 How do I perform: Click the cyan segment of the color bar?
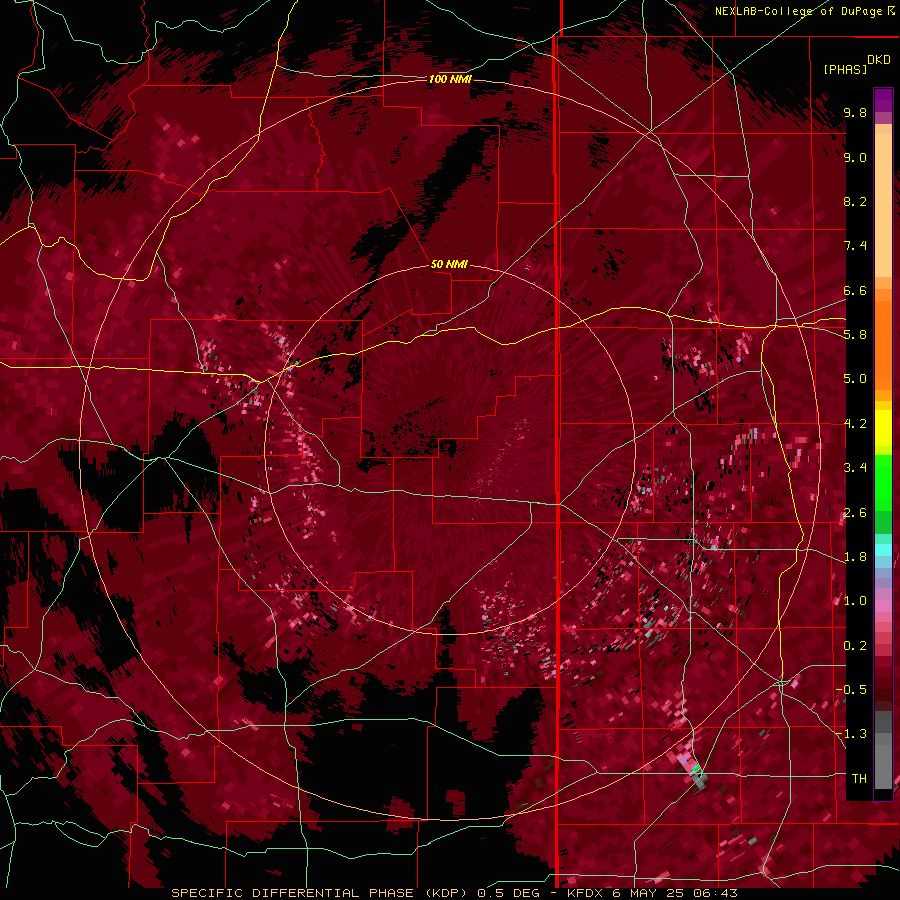click(883, 550)
